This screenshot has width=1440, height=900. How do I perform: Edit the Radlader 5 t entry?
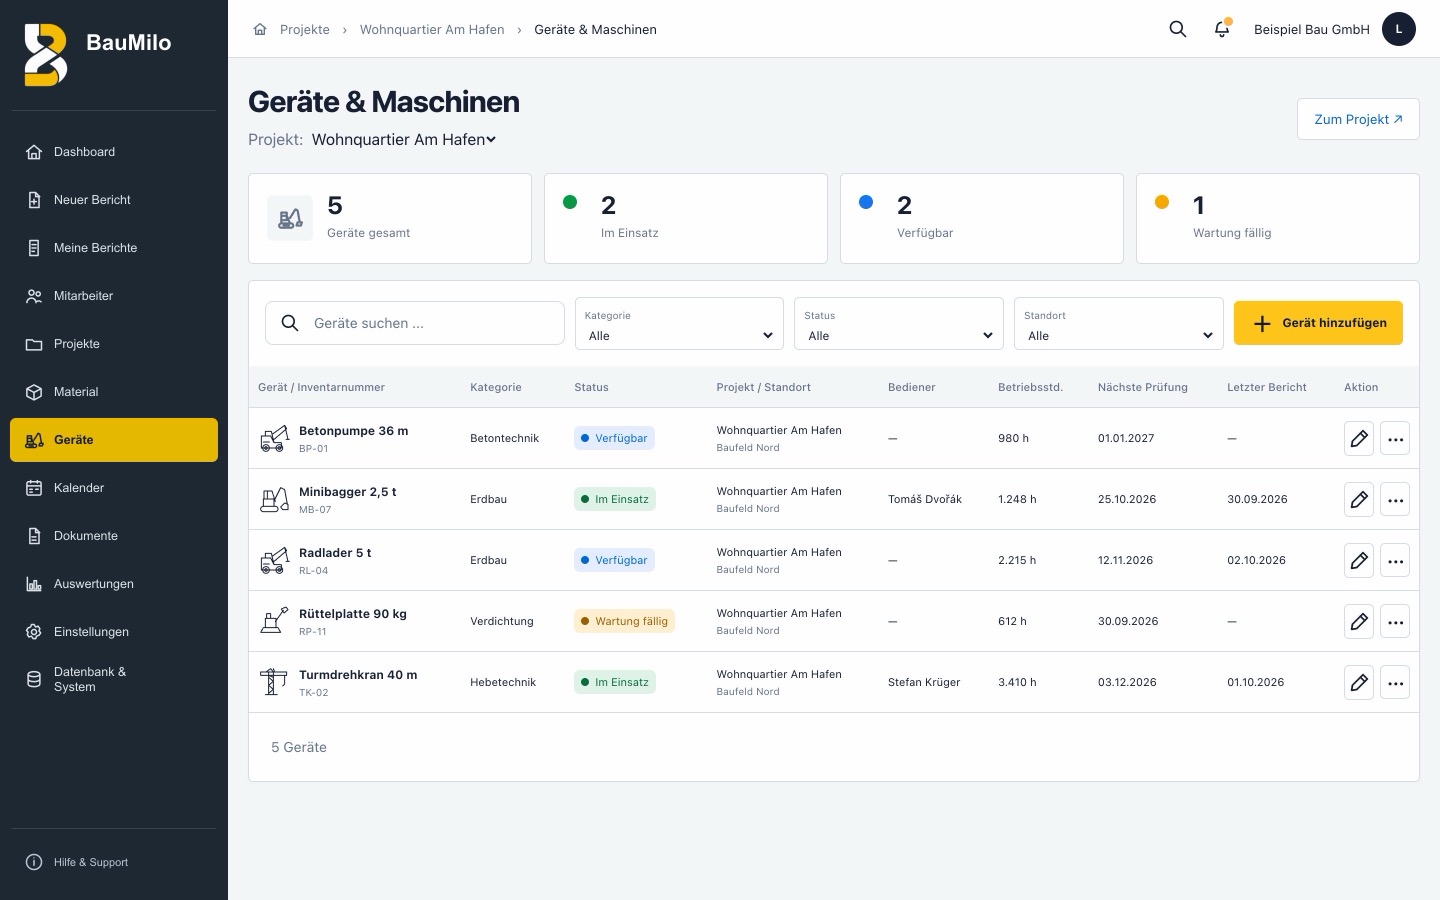click(1359, 560)
